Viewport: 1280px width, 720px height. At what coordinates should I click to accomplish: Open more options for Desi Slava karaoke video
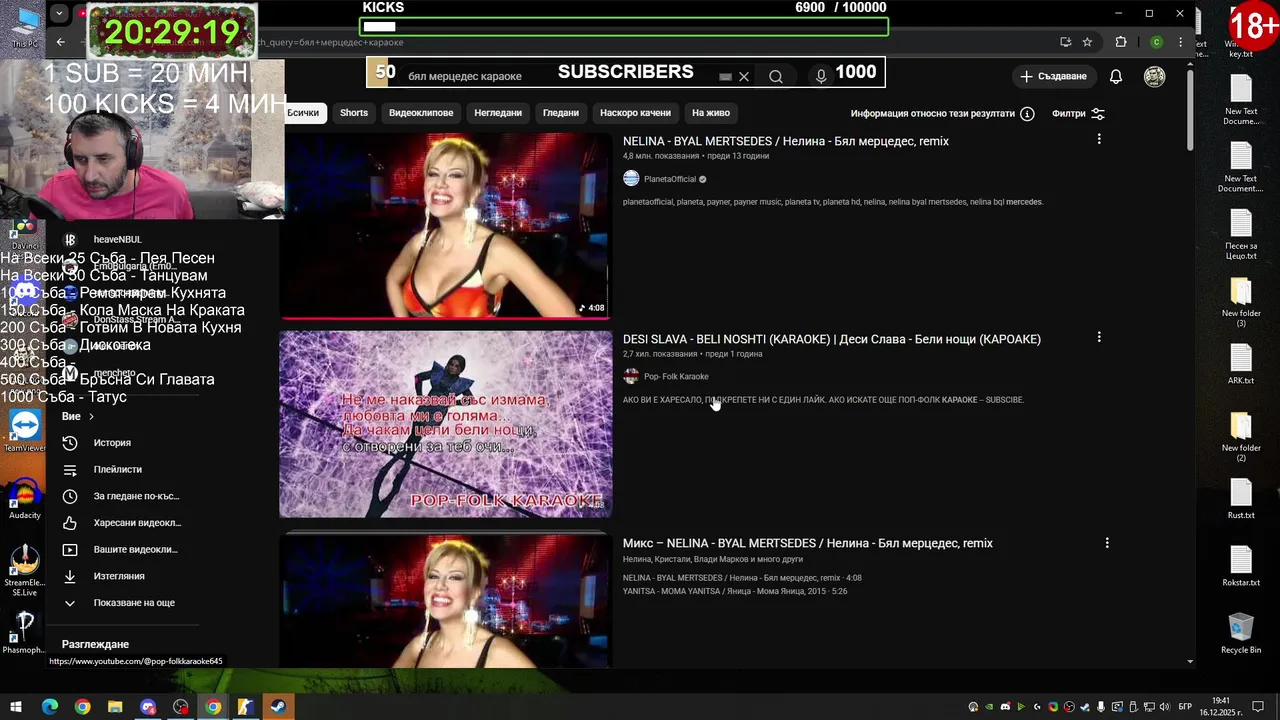1099,338
